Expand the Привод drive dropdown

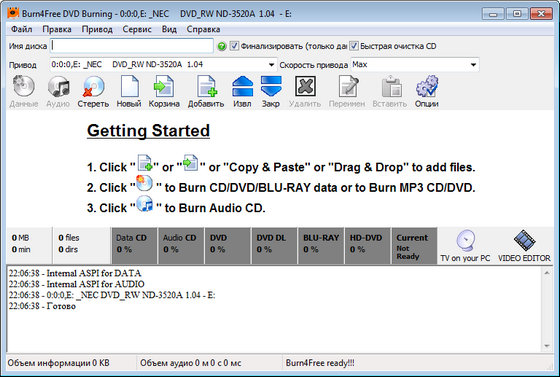point(271,65)
